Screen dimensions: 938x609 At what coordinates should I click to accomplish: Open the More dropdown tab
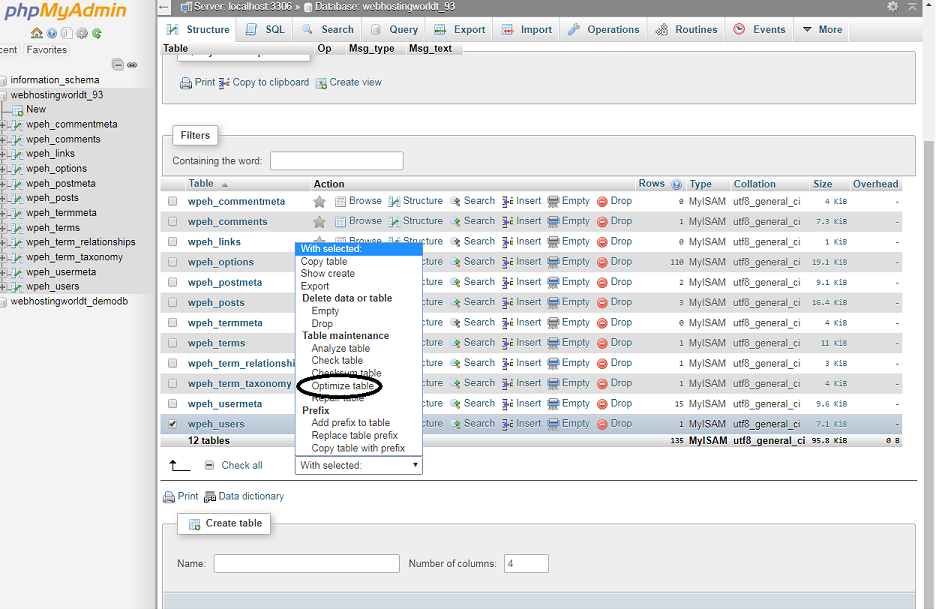(822, 30)
